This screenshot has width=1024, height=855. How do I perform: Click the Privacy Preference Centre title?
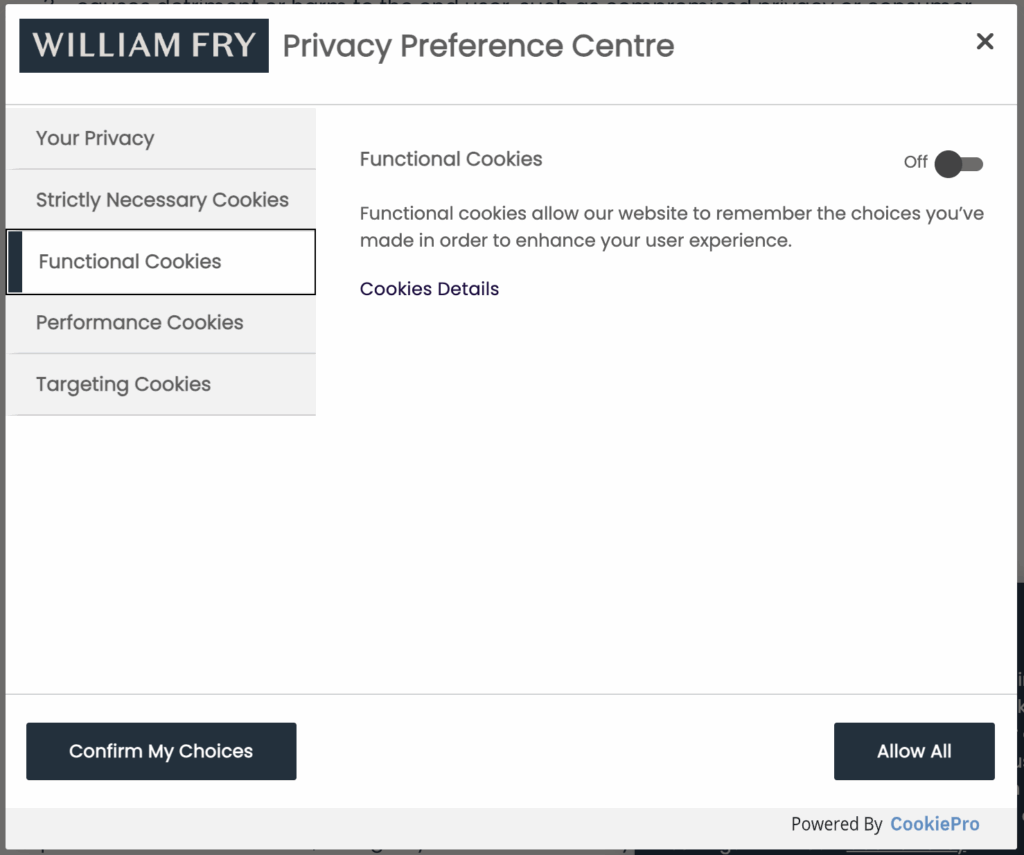pyautogui.click(x=478, y=45)
